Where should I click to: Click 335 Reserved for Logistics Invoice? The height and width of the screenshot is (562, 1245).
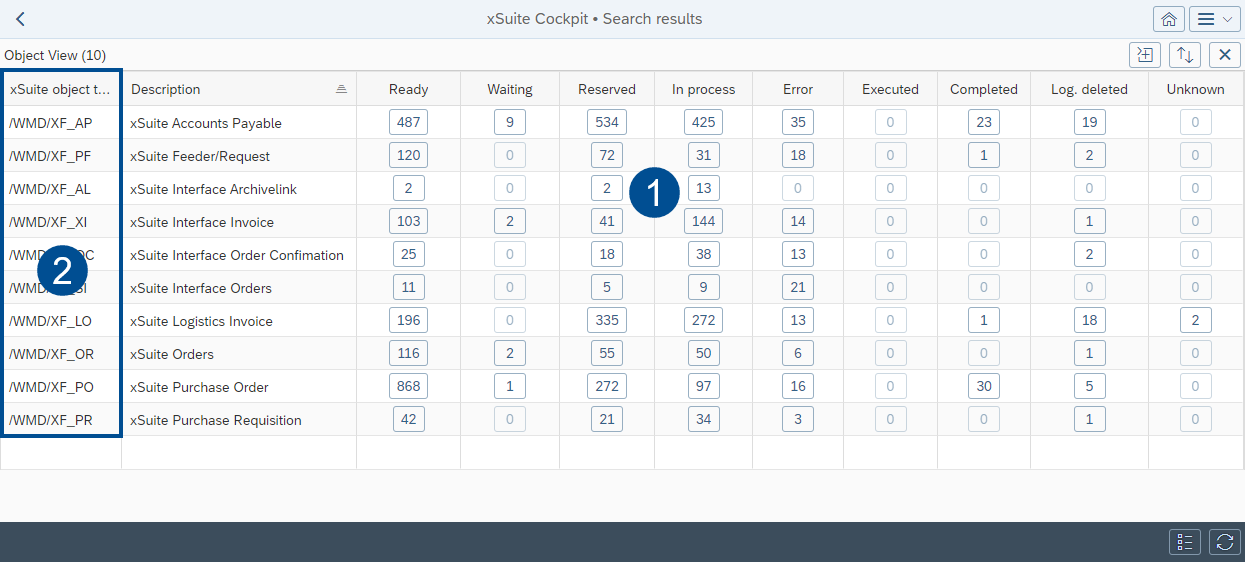click(606, 321)
